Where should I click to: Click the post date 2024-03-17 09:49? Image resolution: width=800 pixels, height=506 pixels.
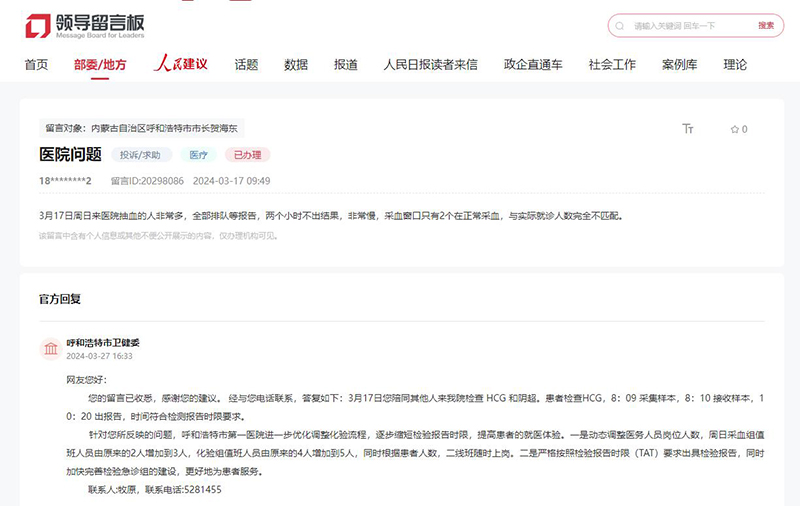pyautogui.click(x=232, y=181)
